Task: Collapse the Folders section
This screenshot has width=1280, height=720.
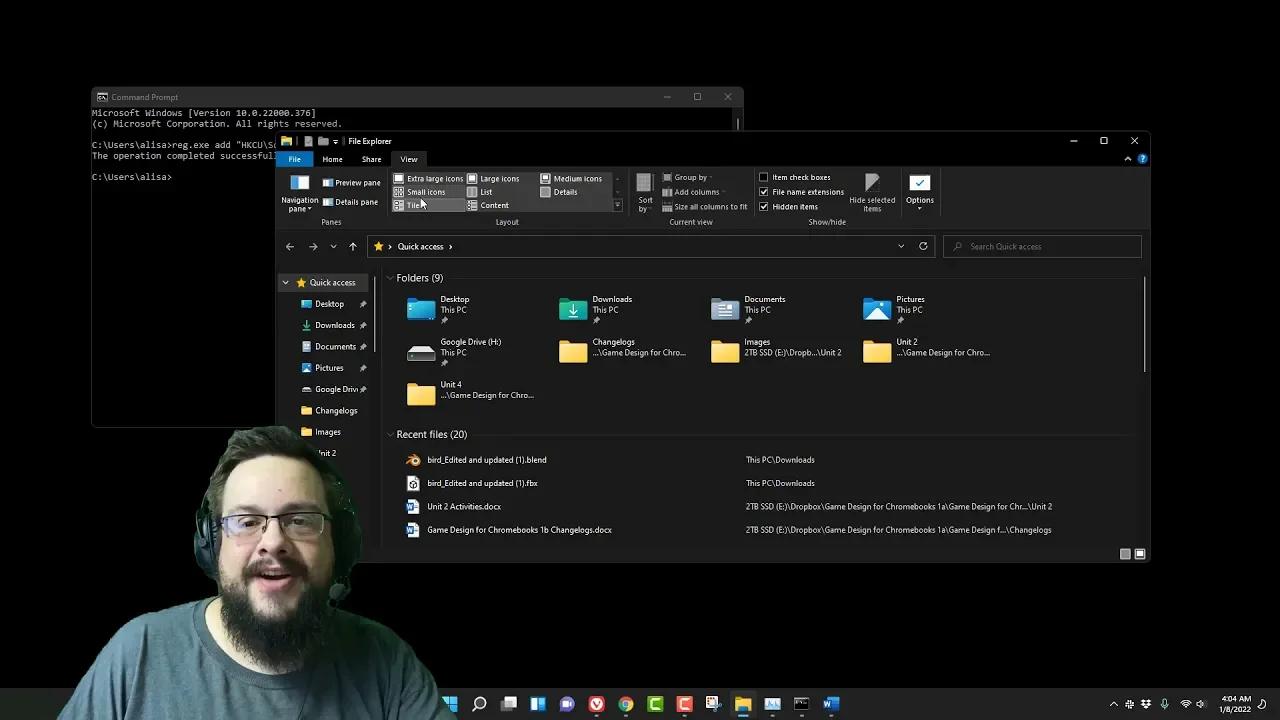Action: click(x=390, y=277)
